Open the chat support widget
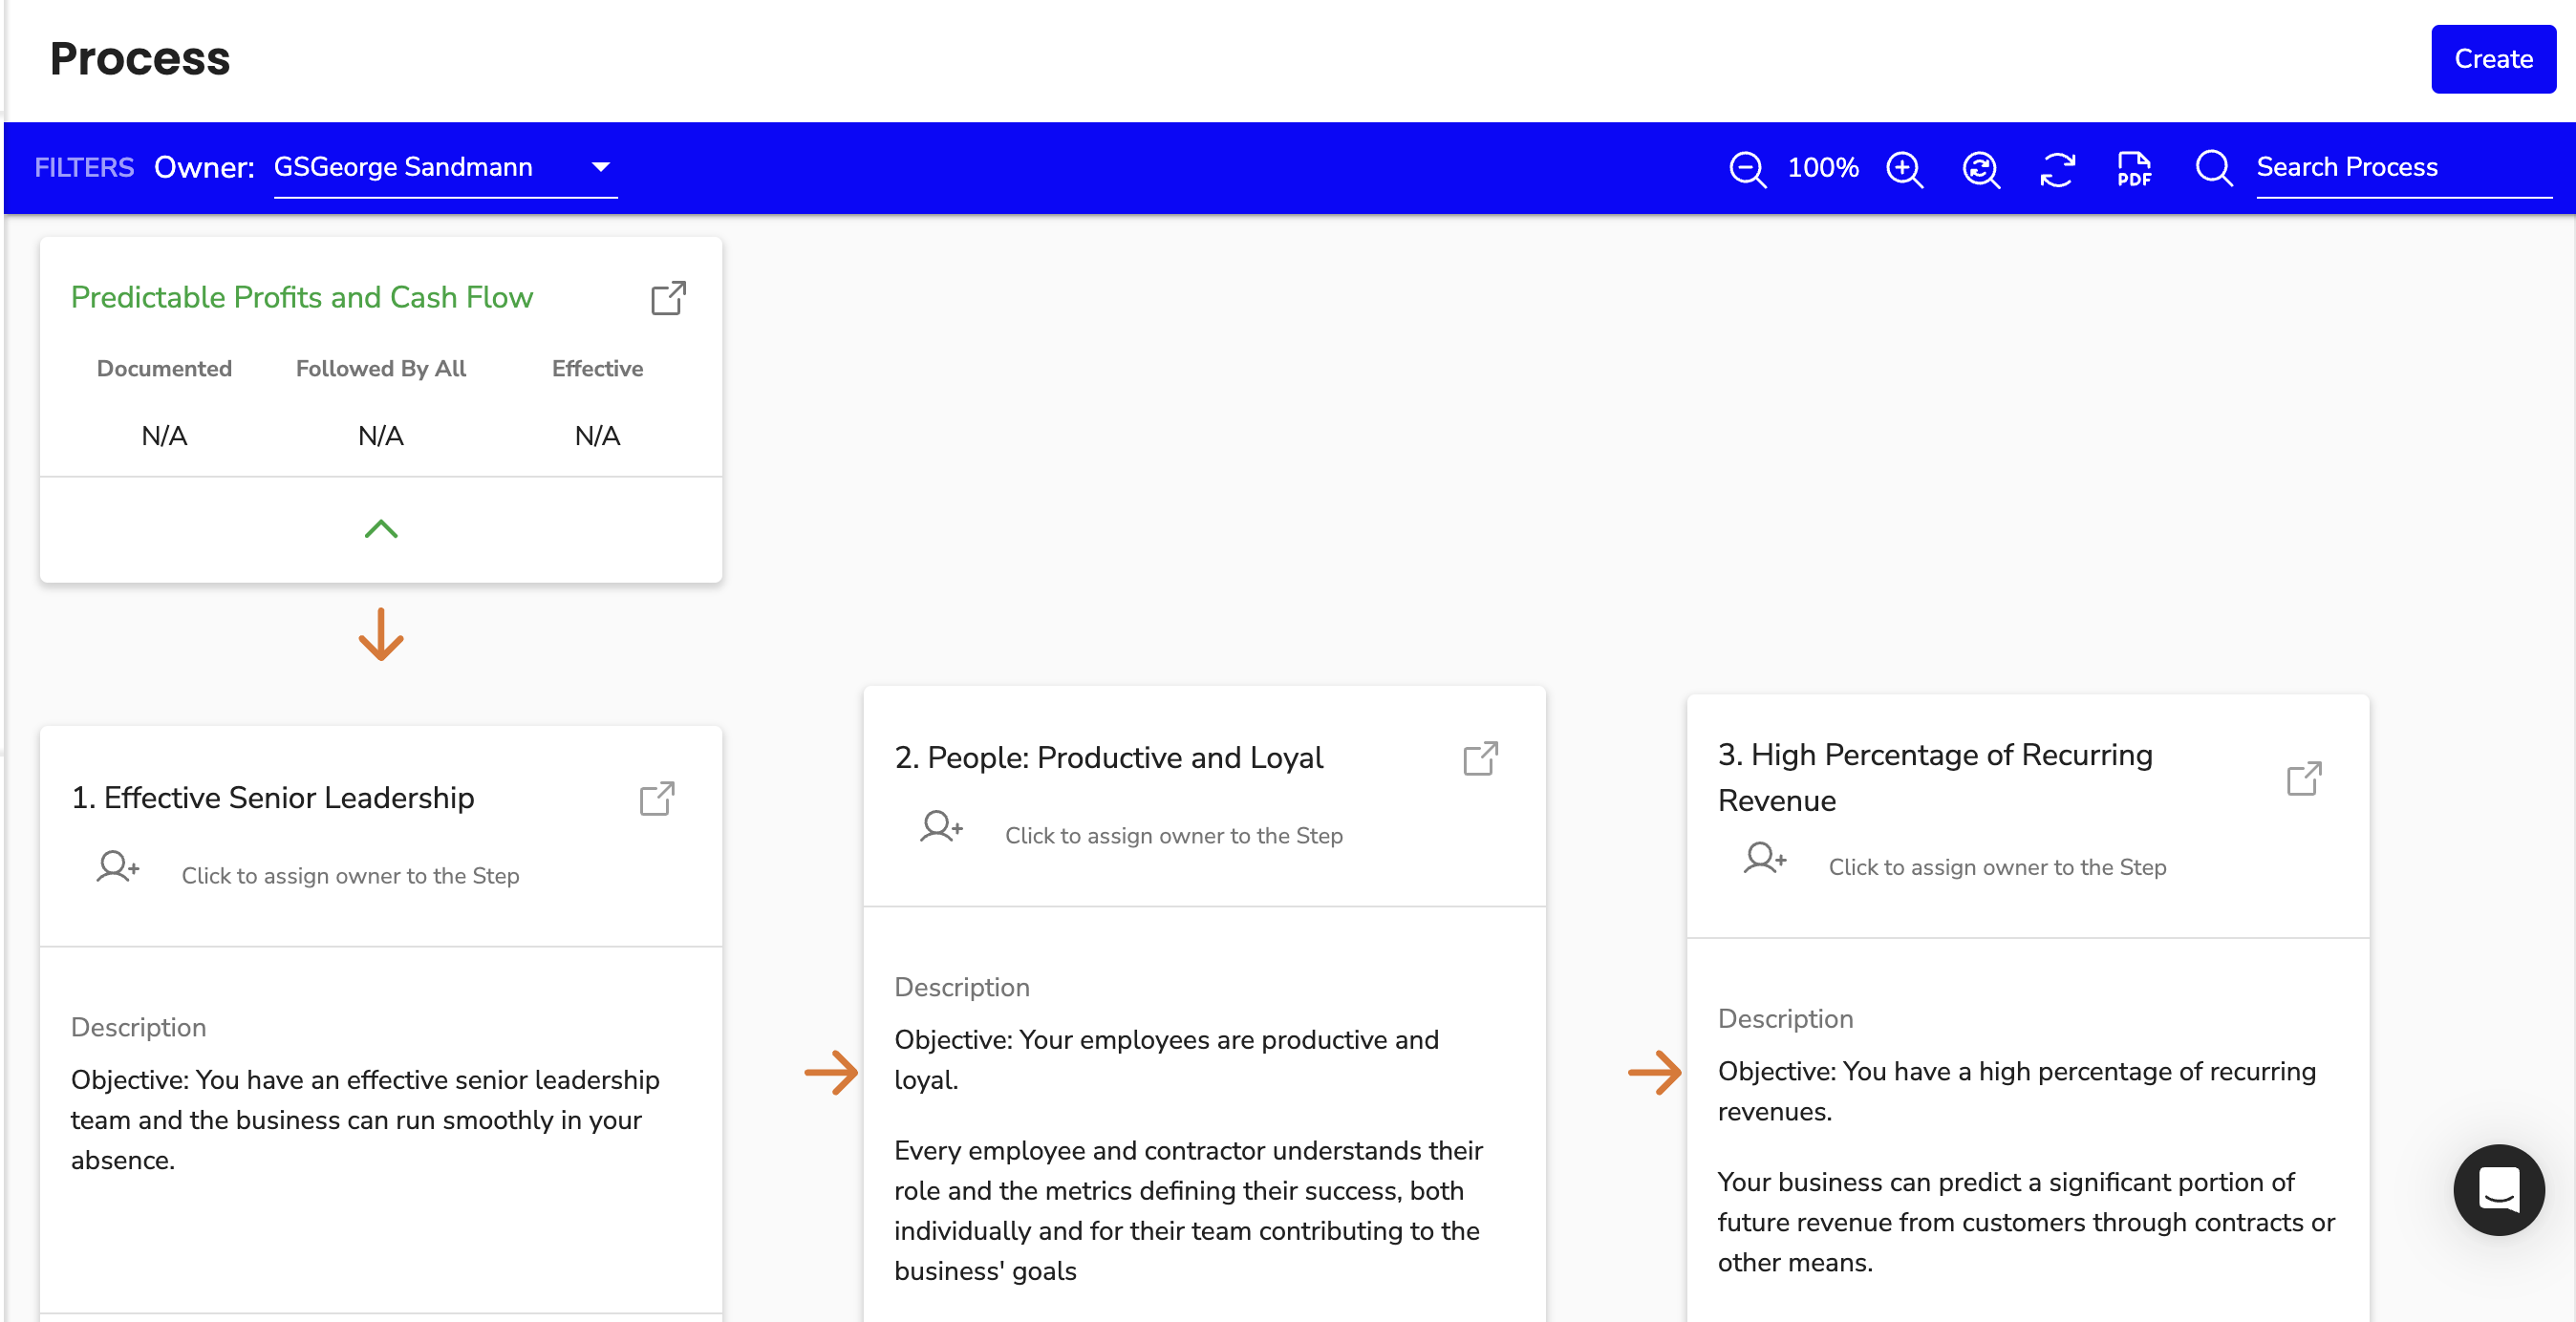The image size is (2576, 1322). [2497, 1189]
